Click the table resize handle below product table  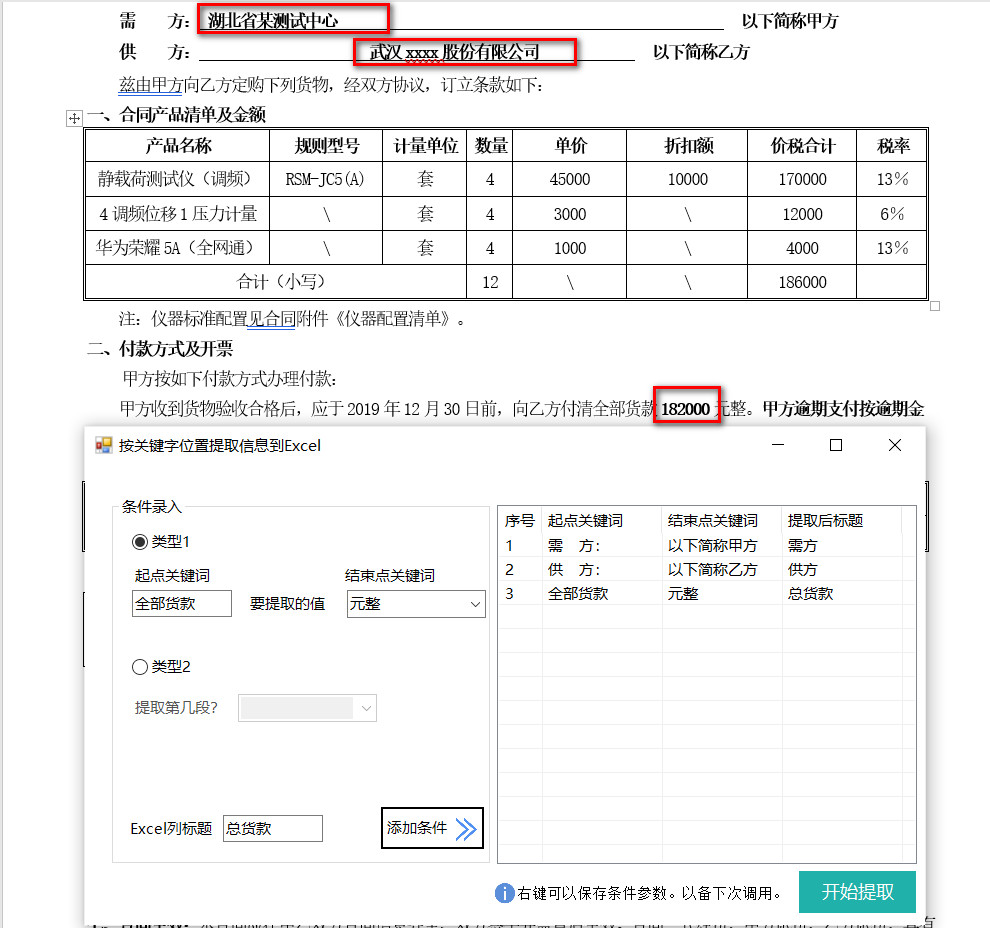935,306
